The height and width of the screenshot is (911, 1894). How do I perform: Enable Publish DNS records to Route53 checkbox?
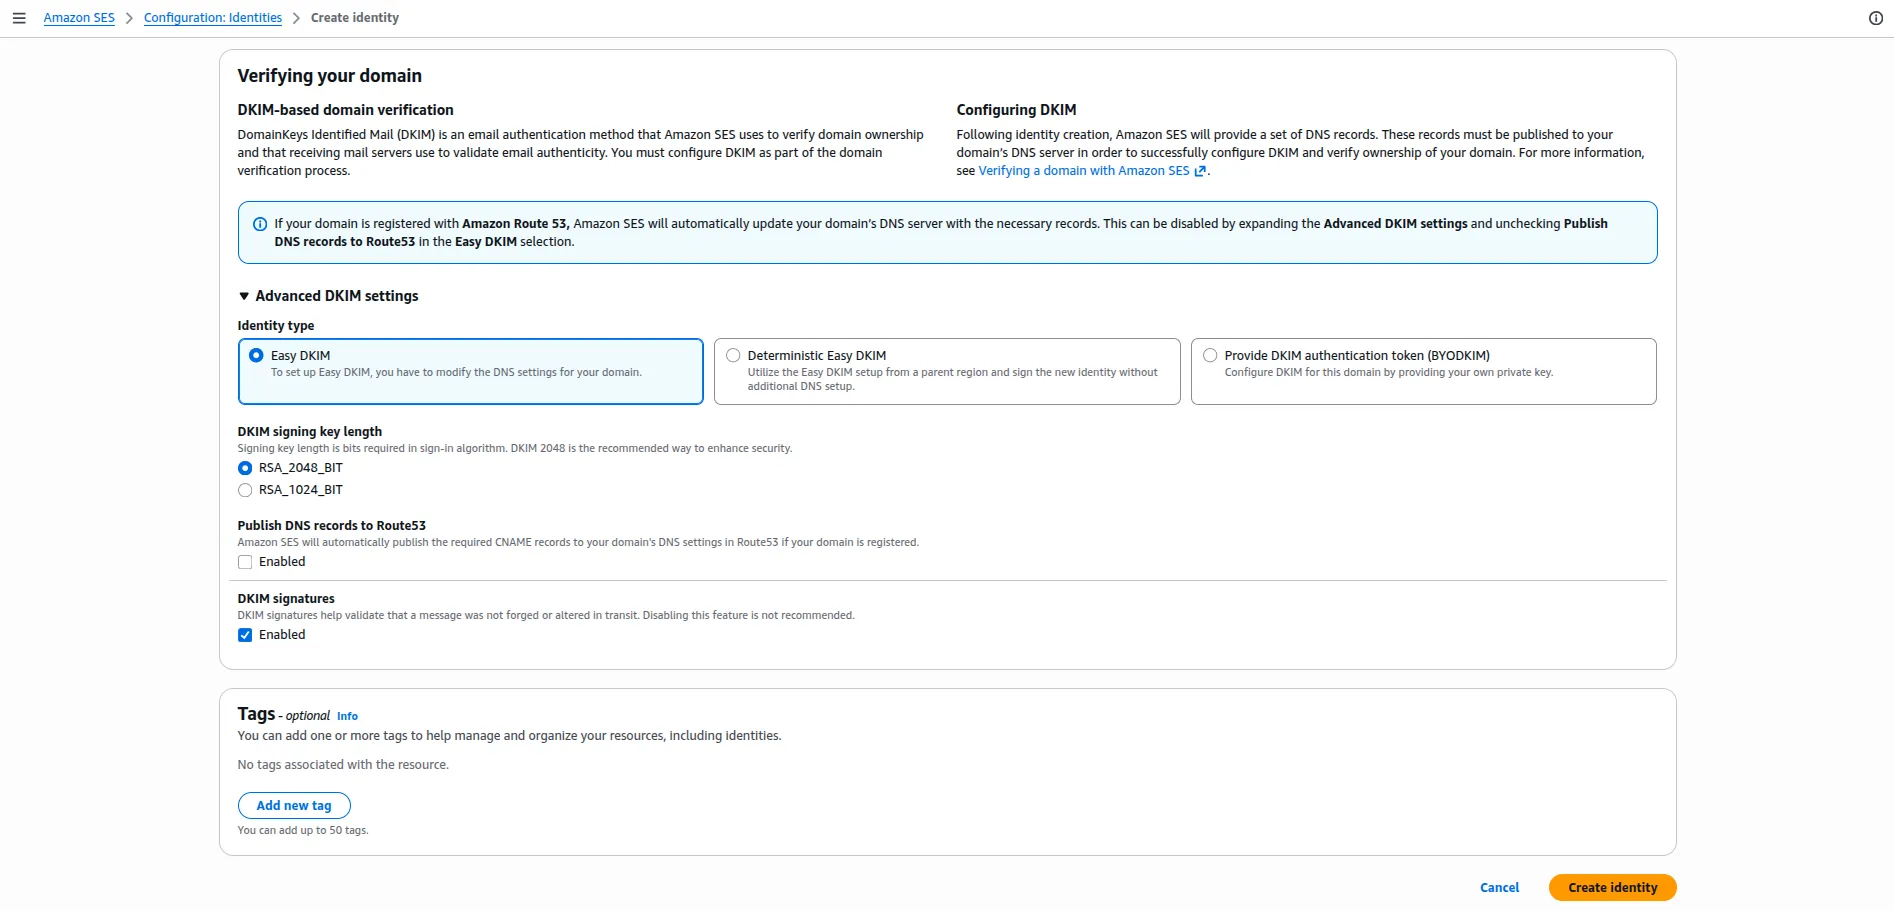pos(245,562)
